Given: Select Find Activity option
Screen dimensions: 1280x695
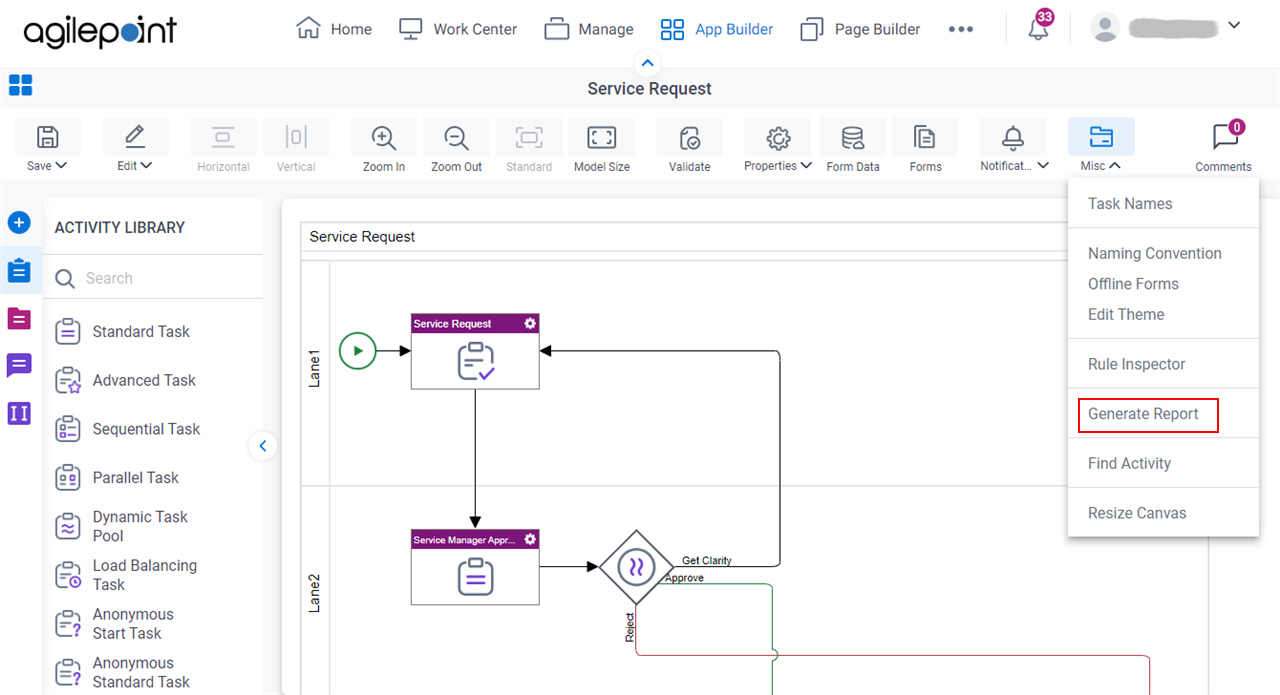Looking at the screenshot, I should point(1129,463).
